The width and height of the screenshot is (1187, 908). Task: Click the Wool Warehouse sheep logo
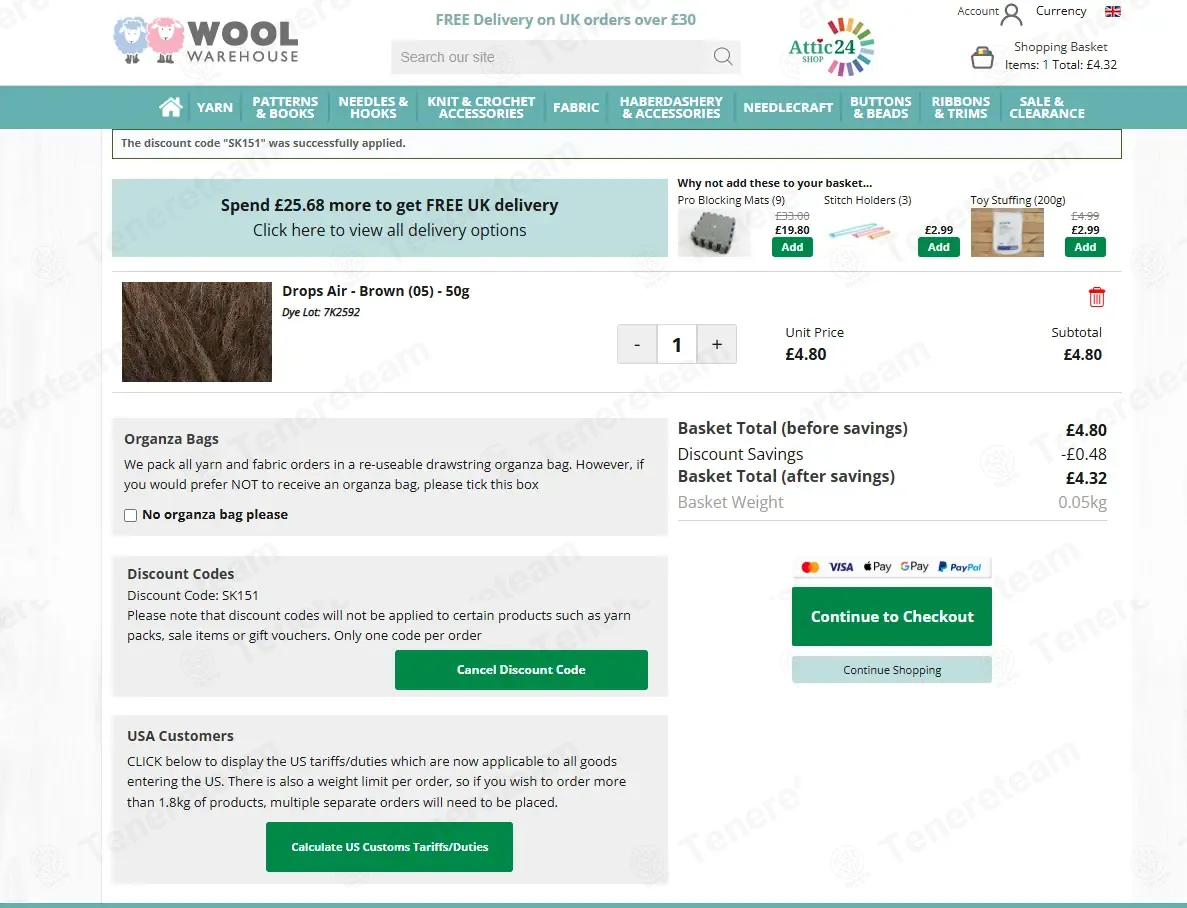tap(206, 41)
